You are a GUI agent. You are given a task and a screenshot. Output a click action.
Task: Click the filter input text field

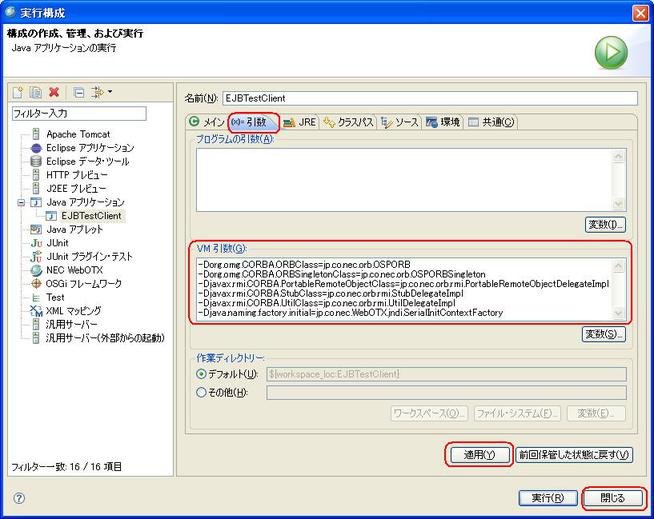(79, 113)
